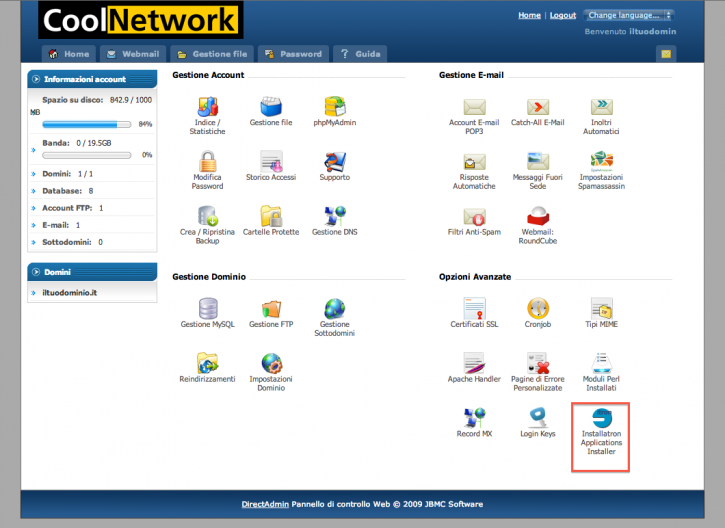Open Crea / Ripristina Backup
Image resolution: width=725 pixels, height=528 pixels.
click(x=208, y=216)
